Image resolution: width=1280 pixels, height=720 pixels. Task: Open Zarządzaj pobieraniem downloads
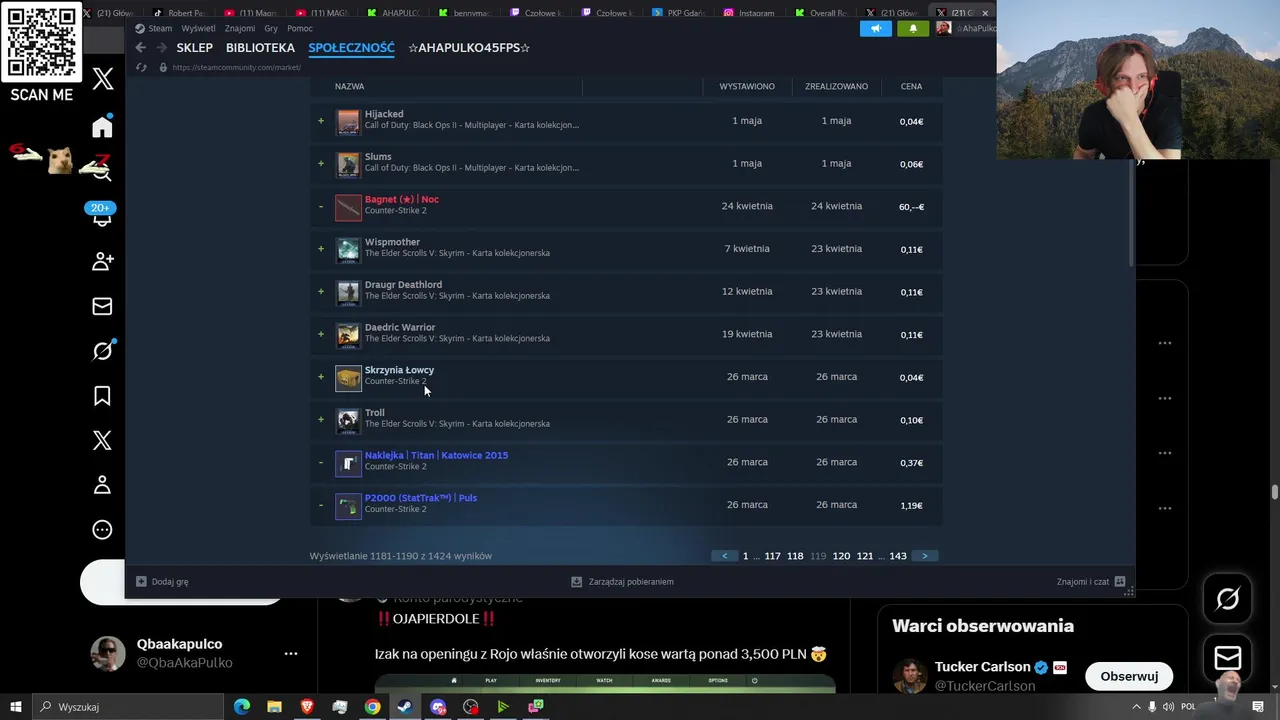(622, 581)
